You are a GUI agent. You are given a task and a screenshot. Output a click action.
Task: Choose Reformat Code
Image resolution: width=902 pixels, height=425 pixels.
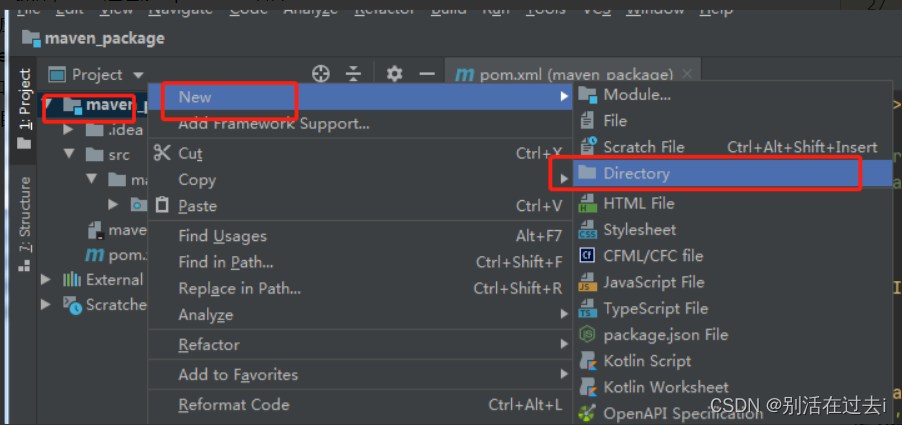tap(360, 404)
